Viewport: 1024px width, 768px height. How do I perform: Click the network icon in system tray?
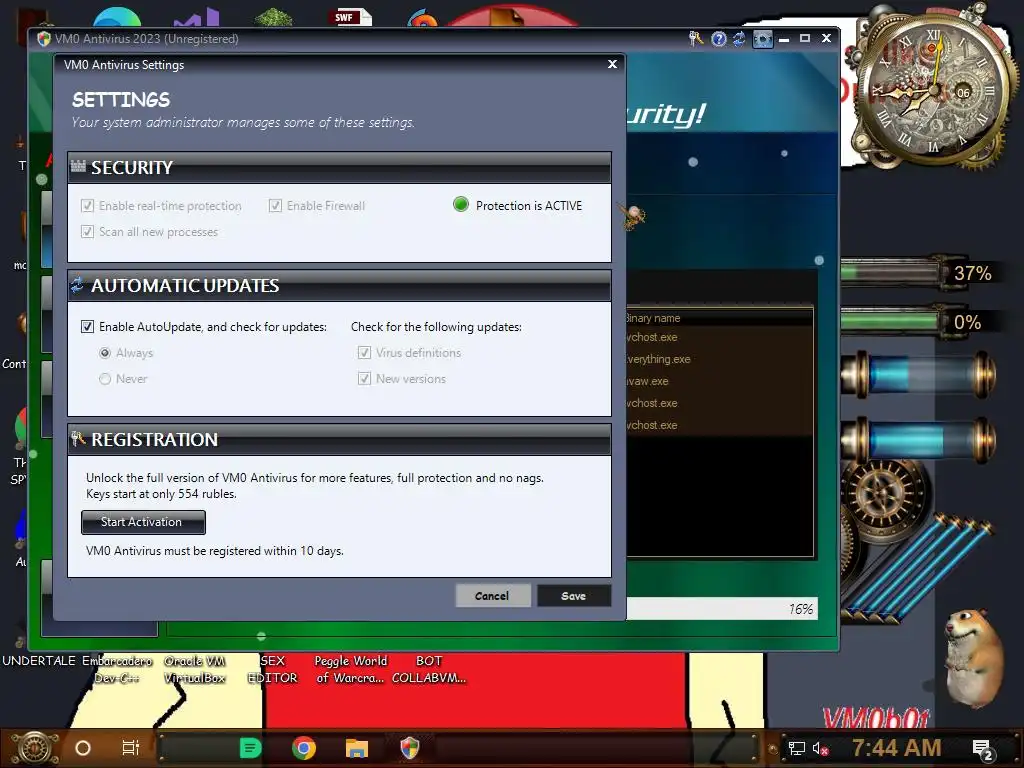point(796,748)
